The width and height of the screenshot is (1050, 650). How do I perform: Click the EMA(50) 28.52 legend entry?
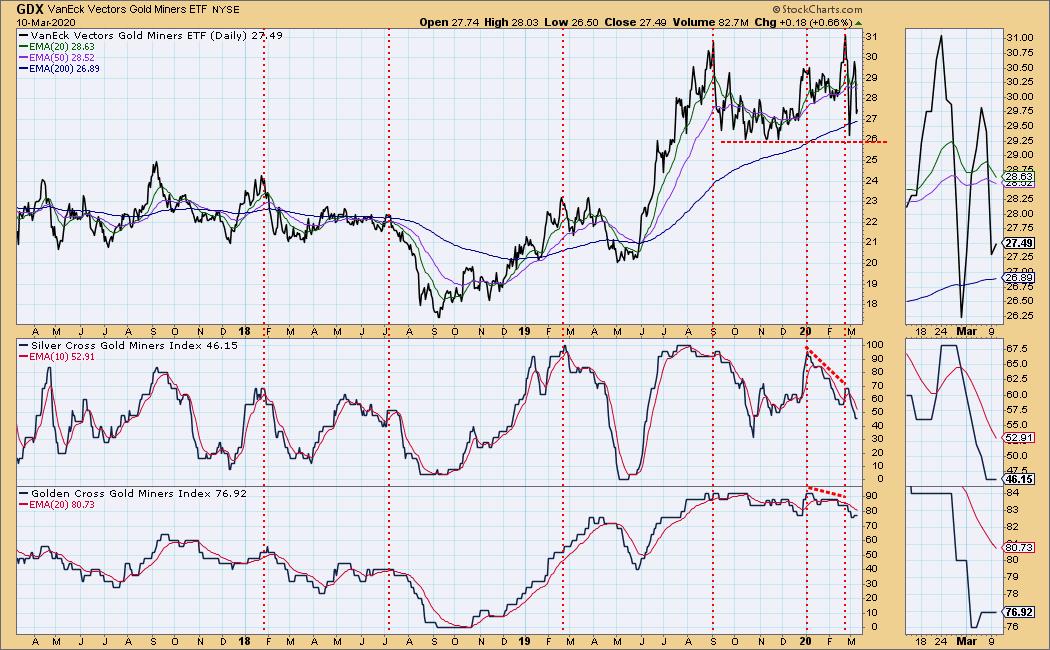[x=62, y=58]
